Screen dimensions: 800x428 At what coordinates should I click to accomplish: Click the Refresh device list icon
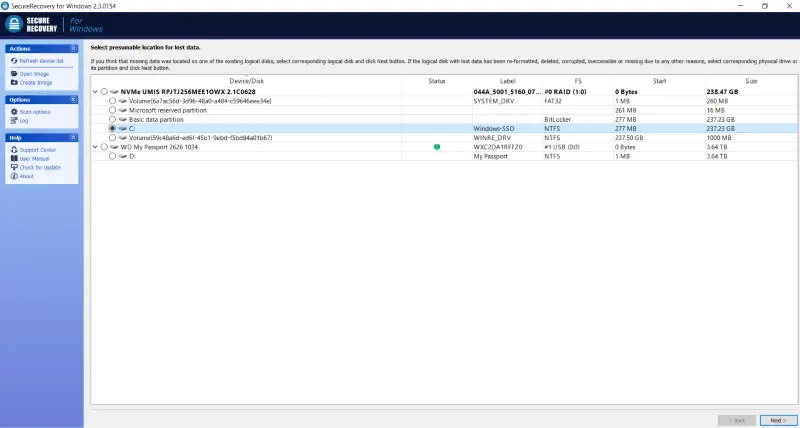[x=14, y=61]
